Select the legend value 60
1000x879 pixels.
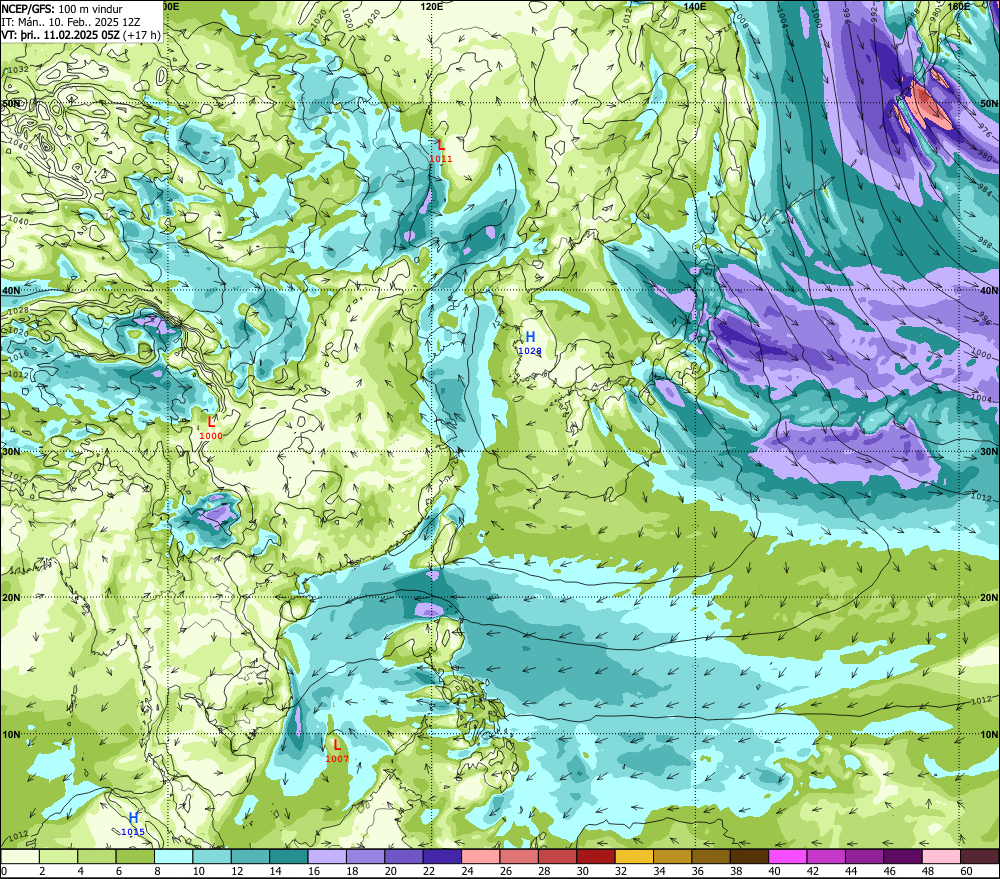click(966, 871)
